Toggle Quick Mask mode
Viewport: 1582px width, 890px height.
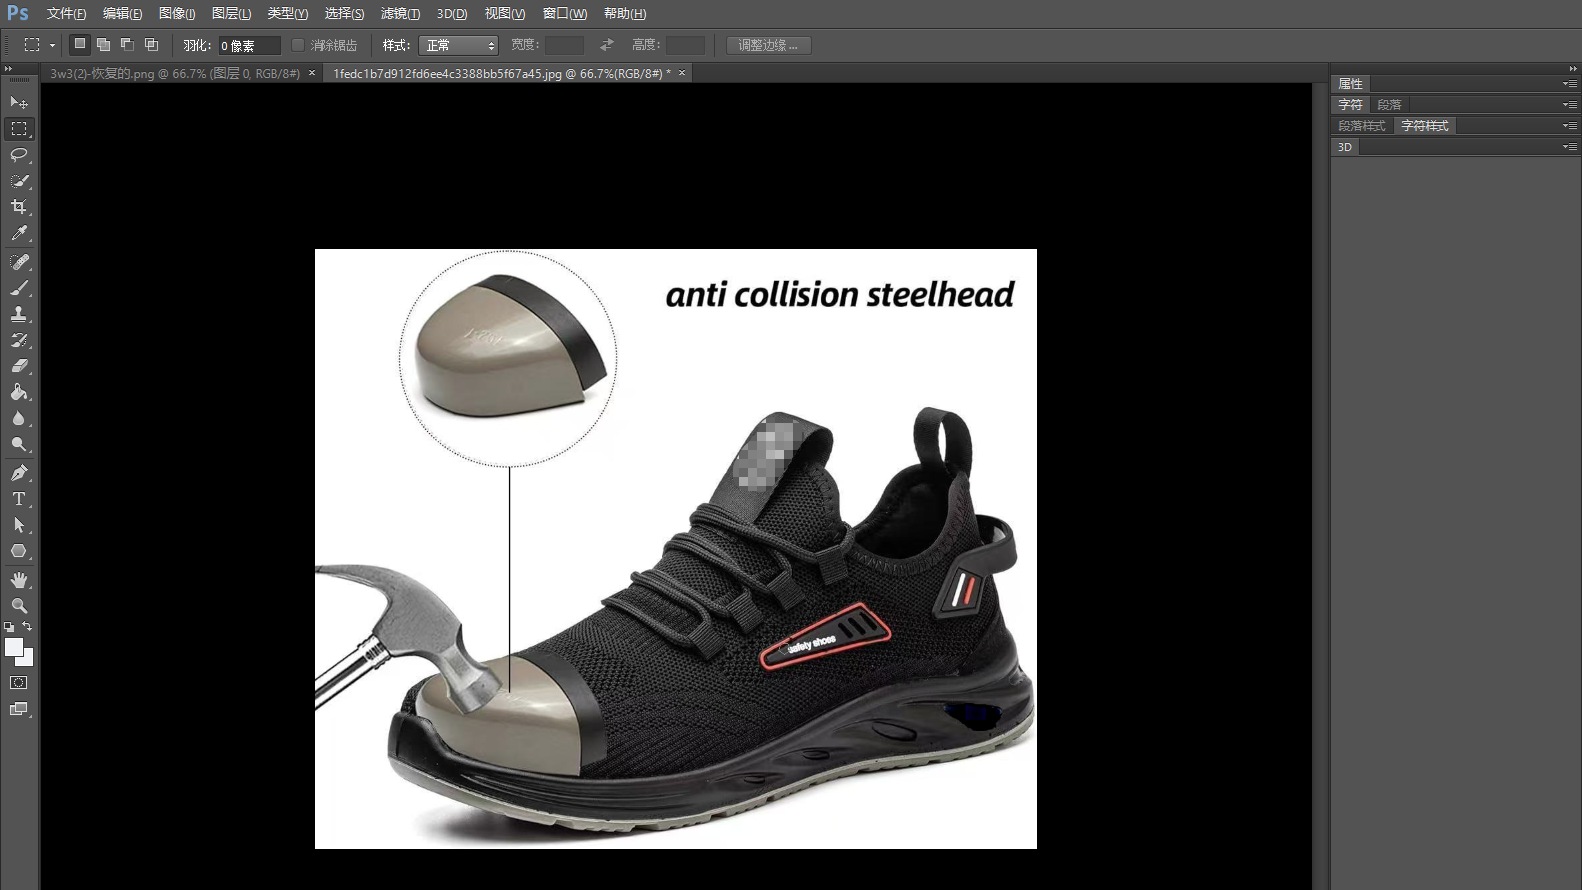pyautogui.click(x=19, y=683)
